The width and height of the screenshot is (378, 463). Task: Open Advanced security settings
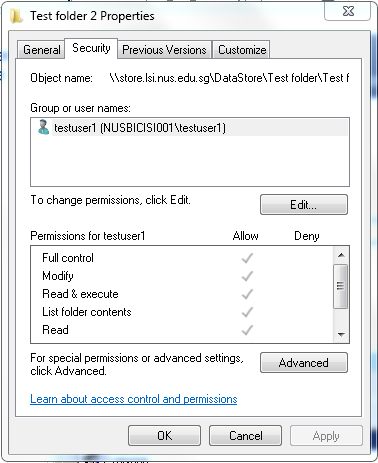point(304,363)
